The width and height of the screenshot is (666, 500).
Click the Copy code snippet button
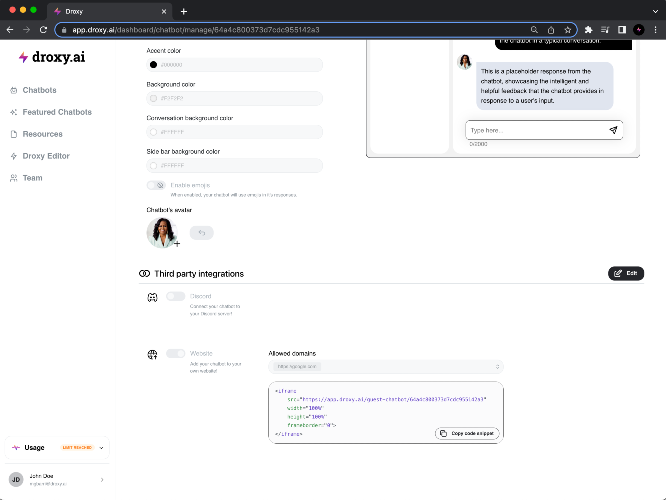pyautogui.click(x=467, y=433)
